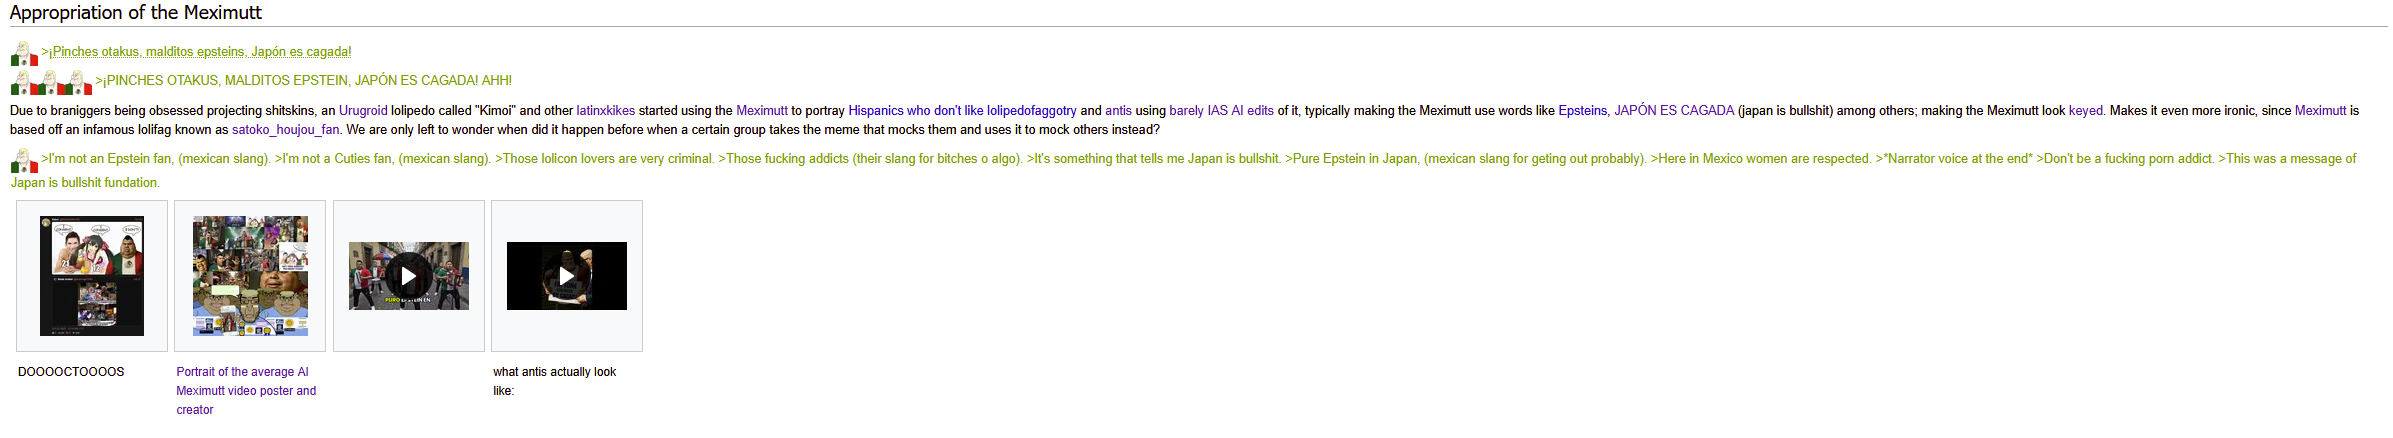The image size is (2393, 438).
Task: Follow the "Epsteins" link
Action: pos(1582,111)
